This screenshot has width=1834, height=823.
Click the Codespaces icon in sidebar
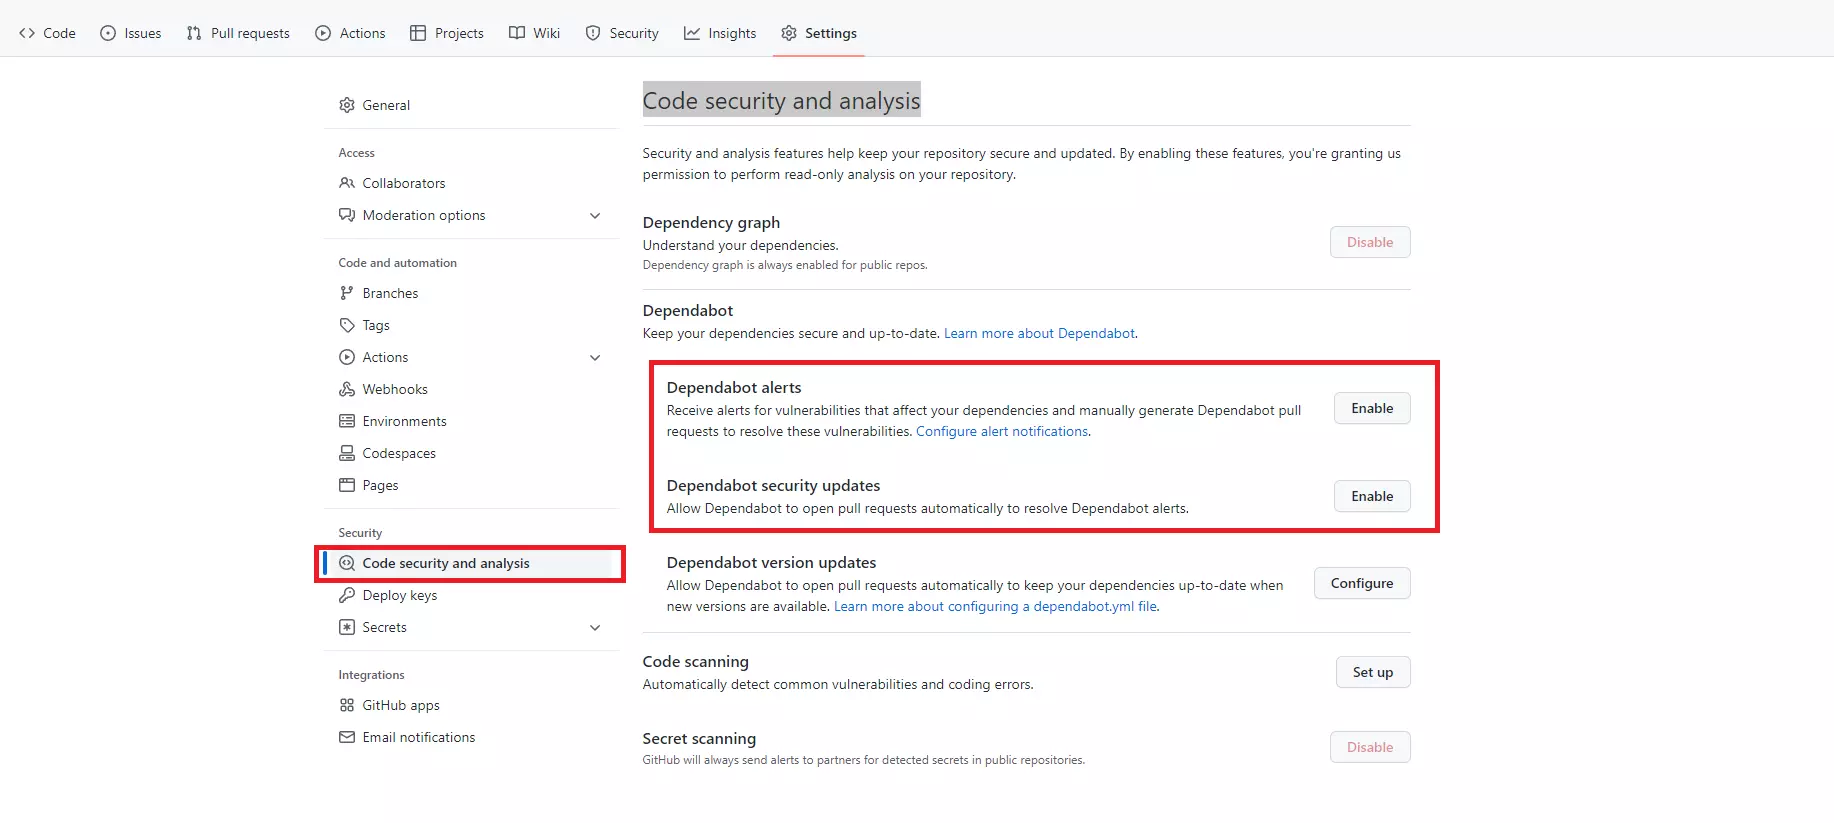[347, 453]
